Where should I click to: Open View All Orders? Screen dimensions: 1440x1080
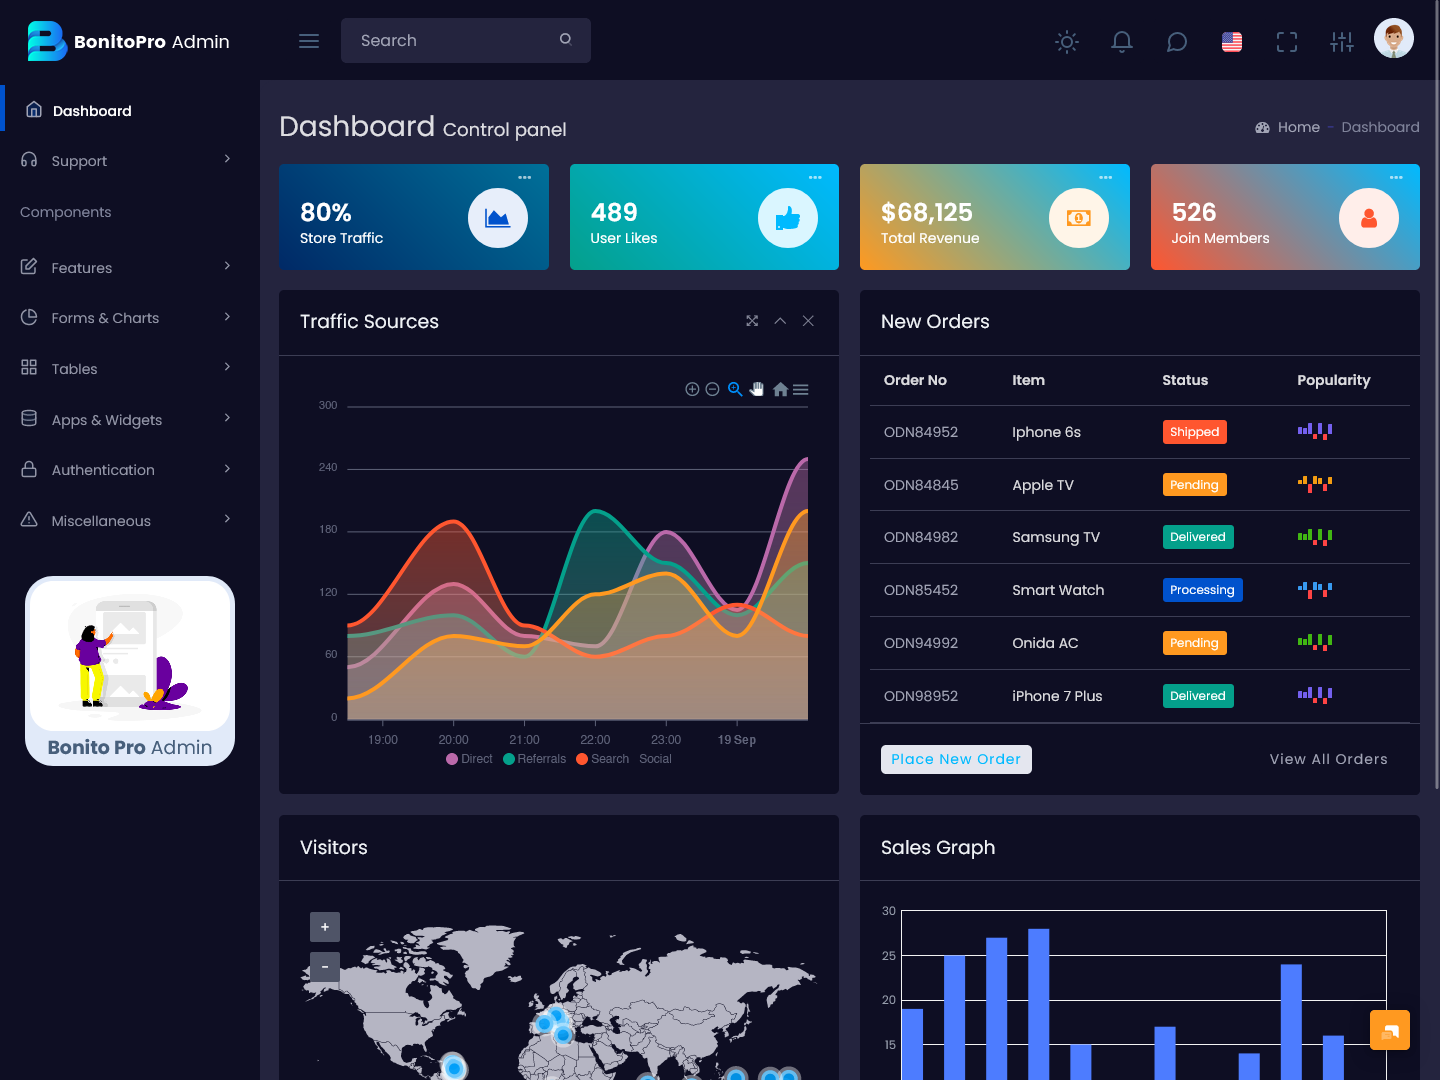pos(1328,759)
